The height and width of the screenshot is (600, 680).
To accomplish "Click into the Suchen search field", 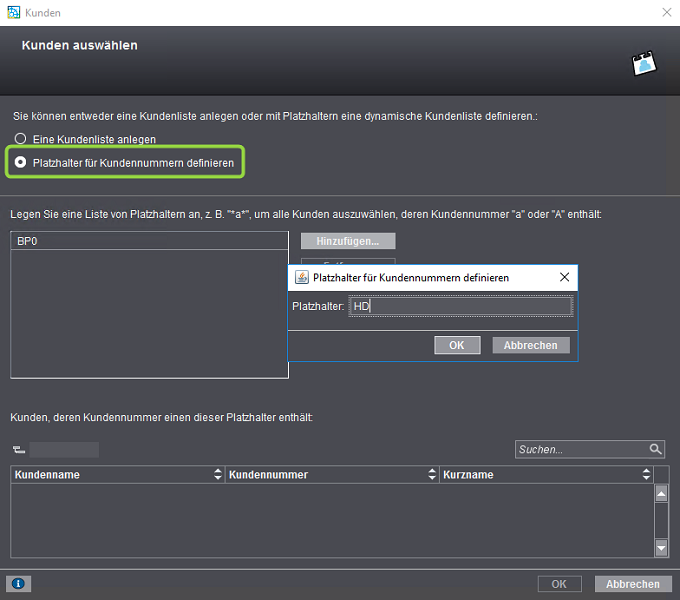I will coord(580,450).
